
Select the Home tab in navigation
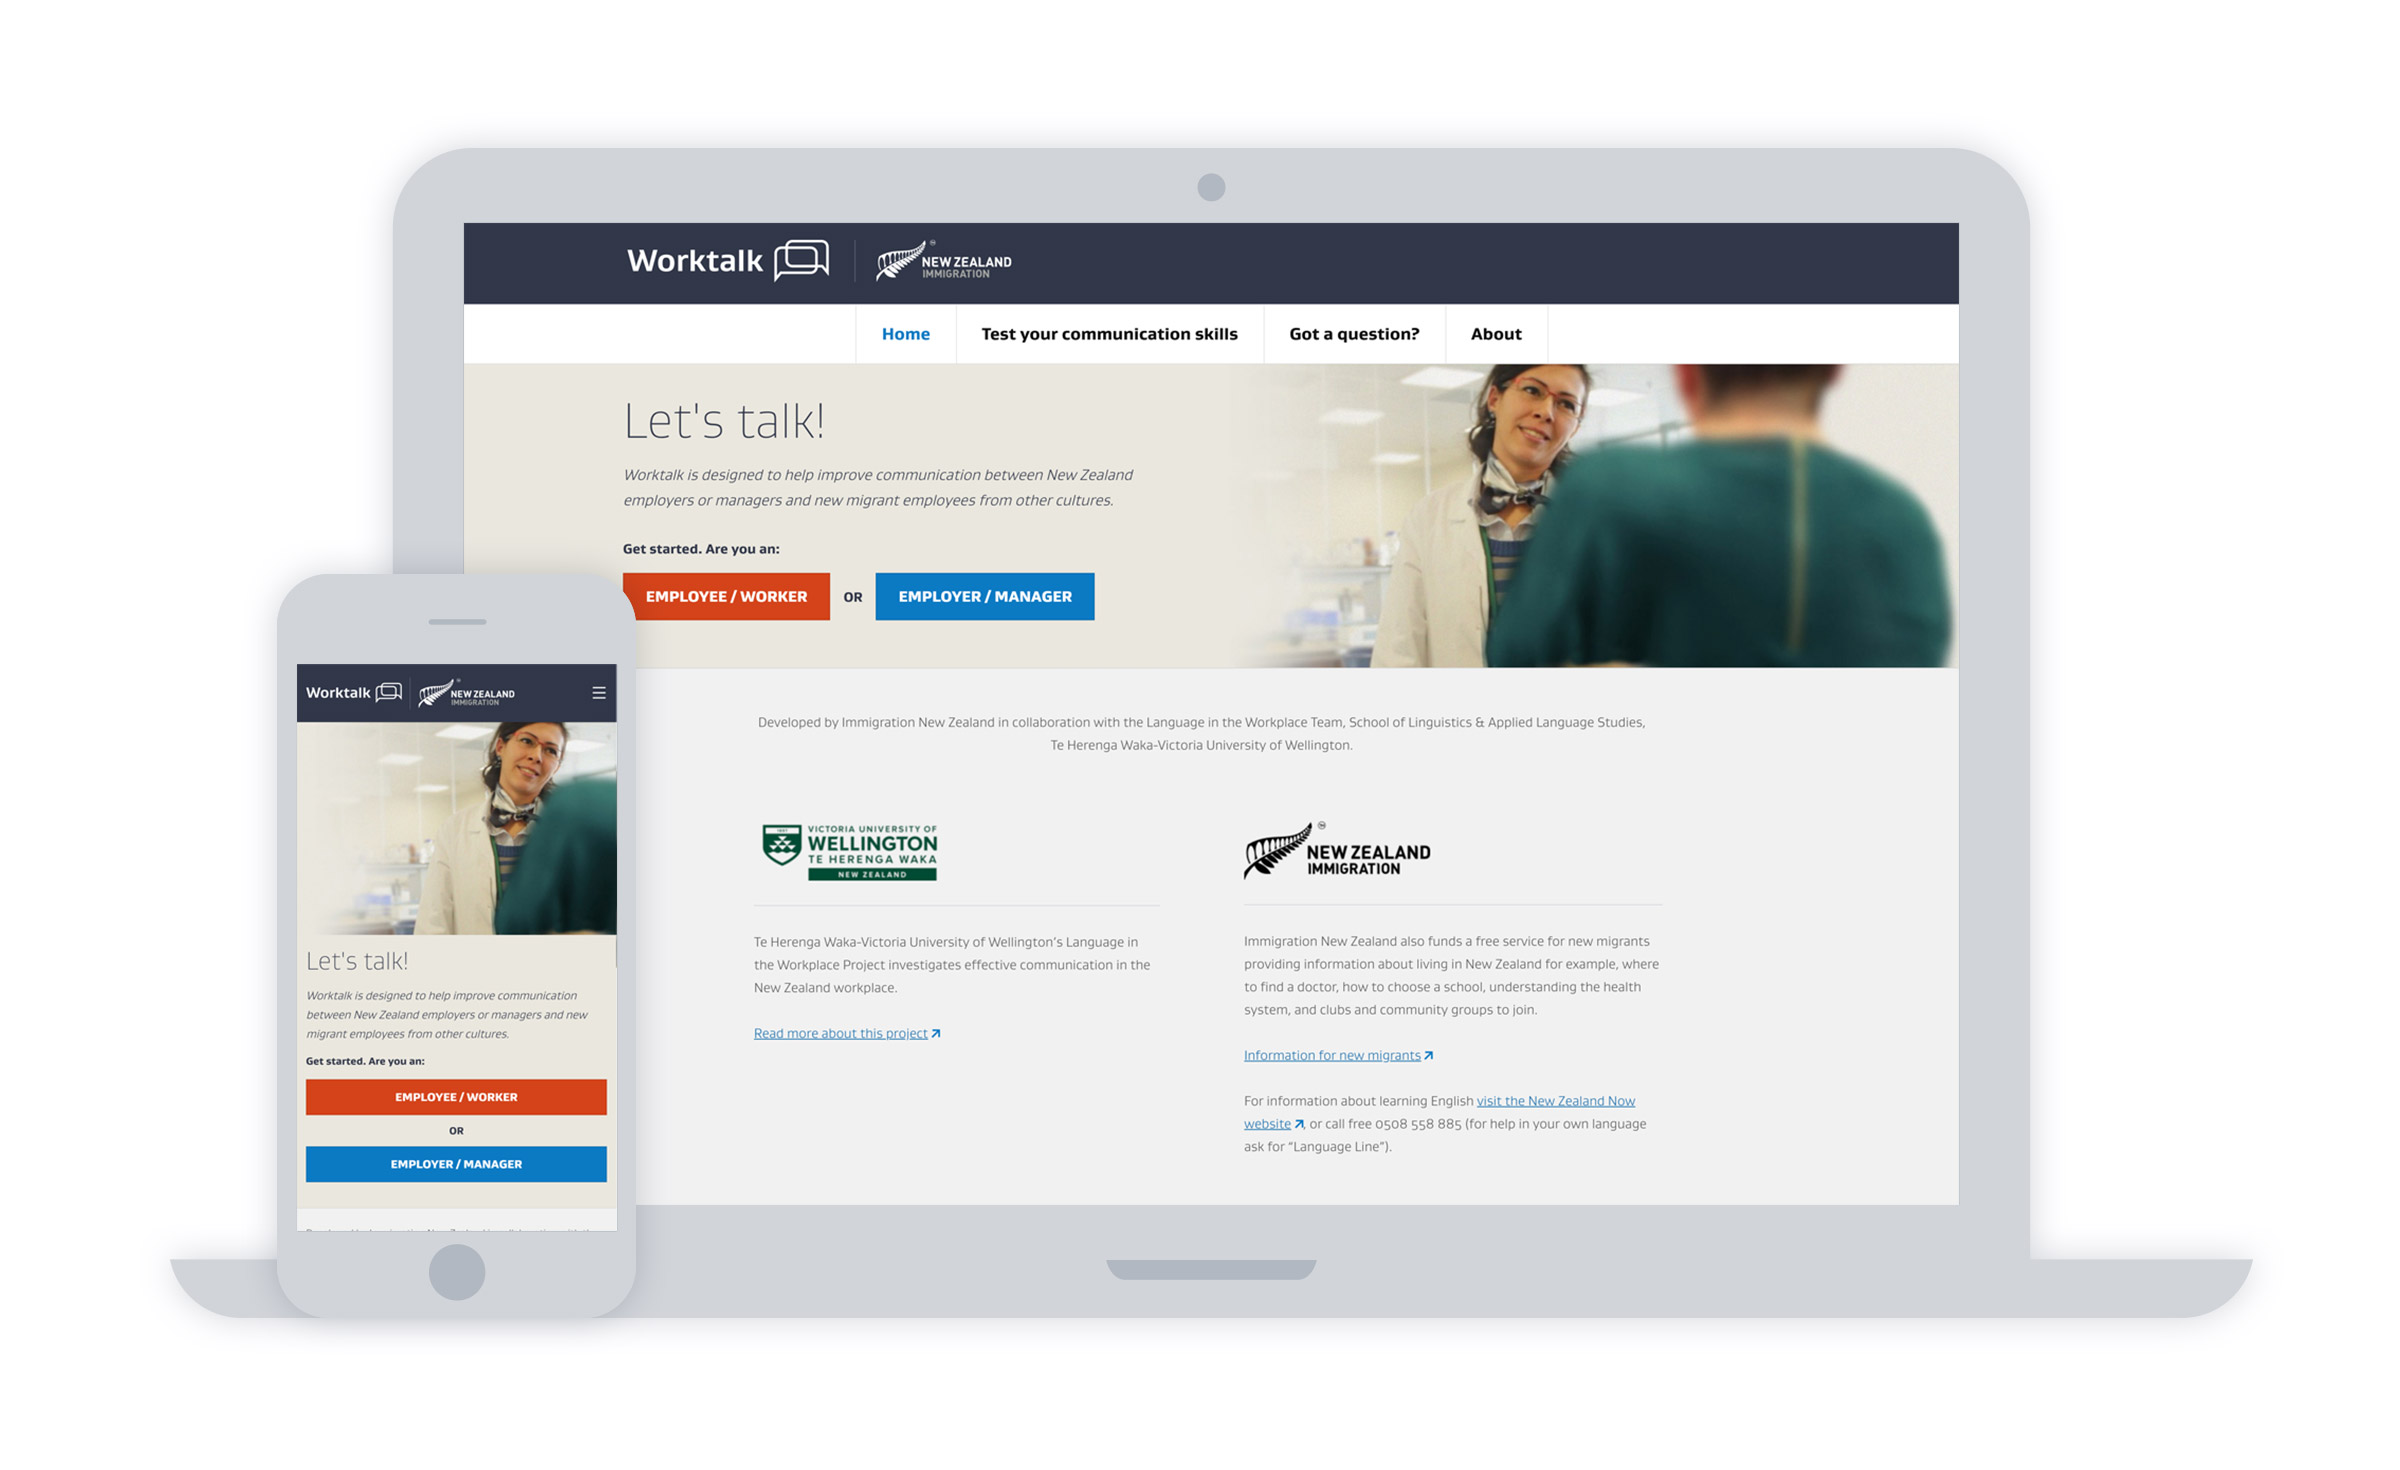point(903,332)
